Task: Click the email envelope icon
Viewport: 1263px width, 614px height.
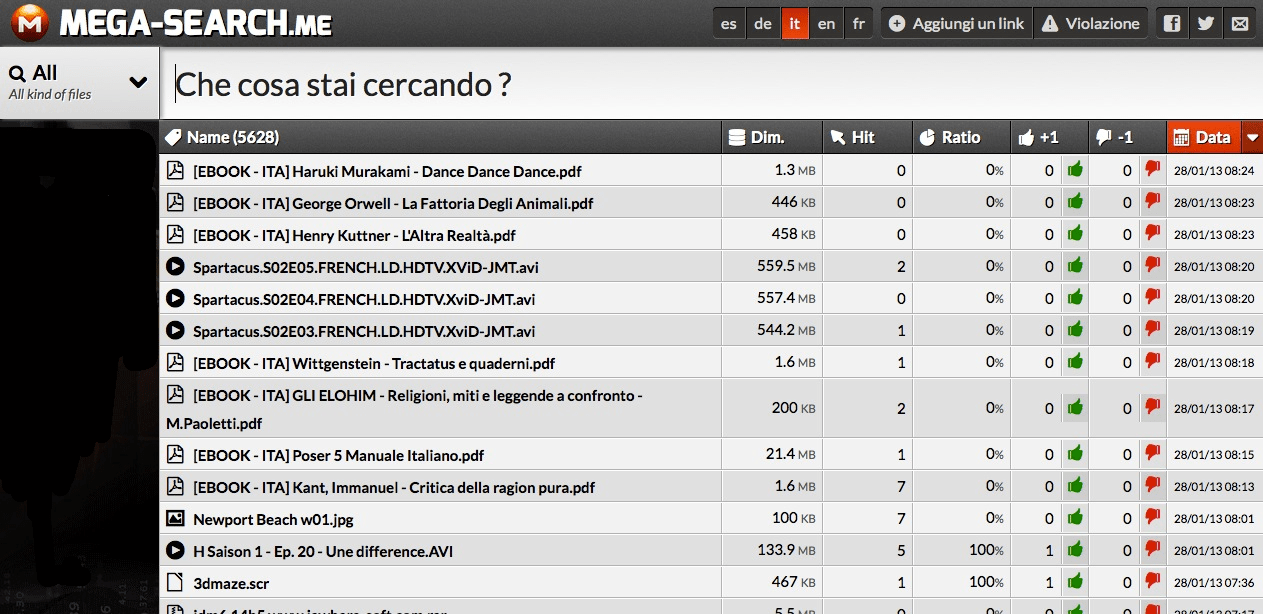Action: 1240,23
